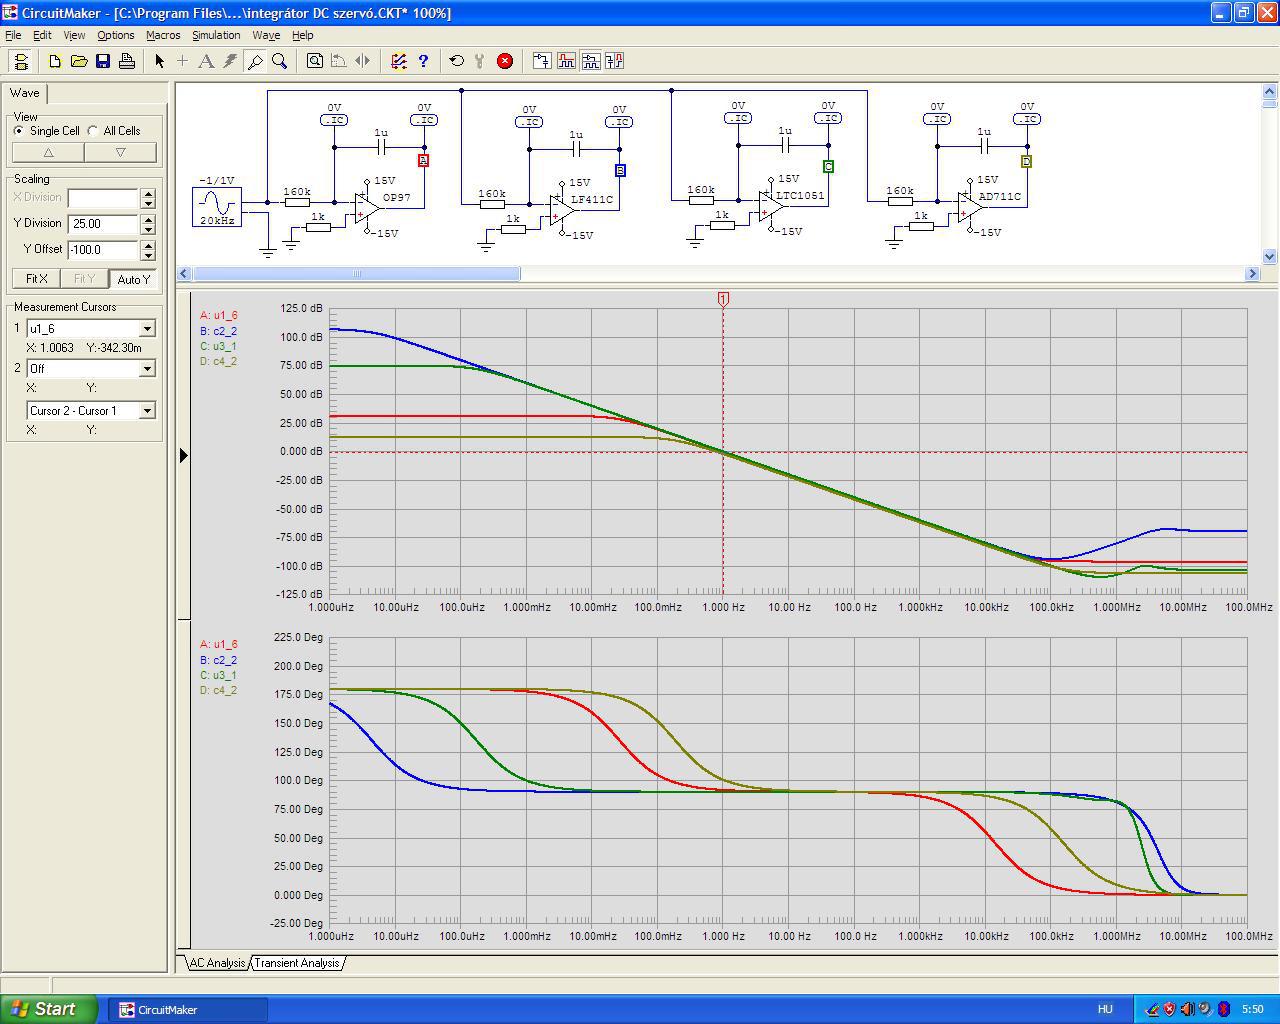Decrease the Y Offset stepper value
The height and width of the screenshot is (1024, 1280).
(149, 255)
